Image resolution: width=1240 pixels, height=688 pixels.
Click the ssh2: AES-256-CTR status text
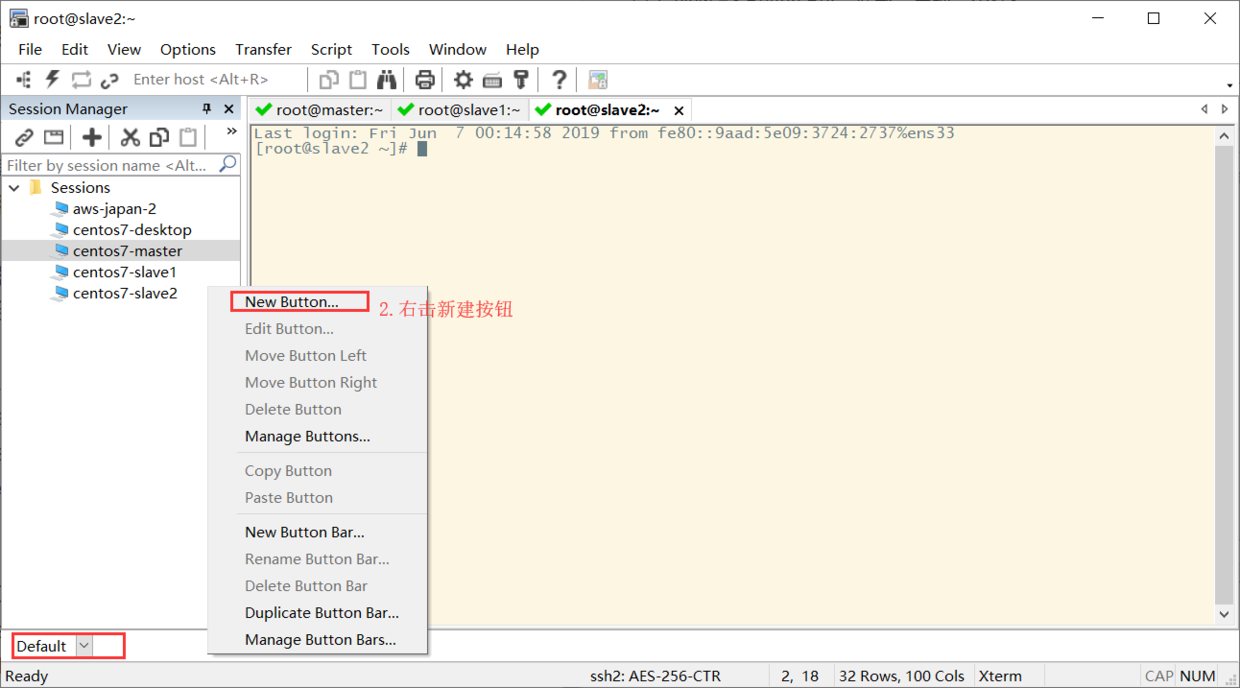point(655,676)
